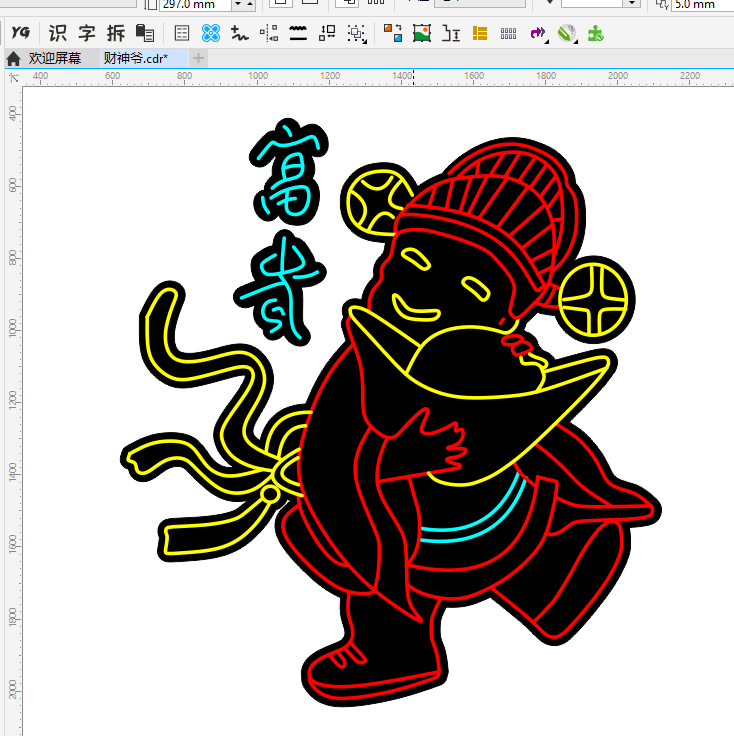The height and width of the screenshot is (736, 734).
Task: Click the 1200 mark on vertical ruler
Action: point(13,398)
